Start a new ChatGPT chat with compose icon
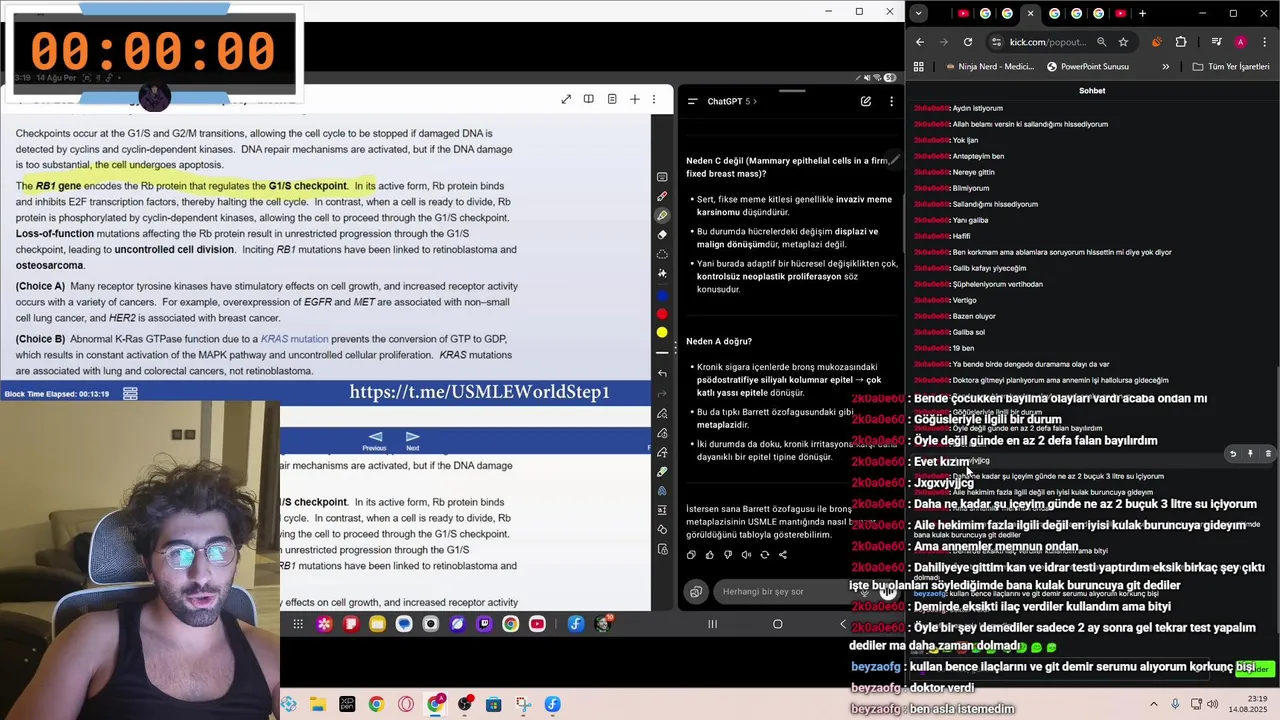 [x=866, y=101]
